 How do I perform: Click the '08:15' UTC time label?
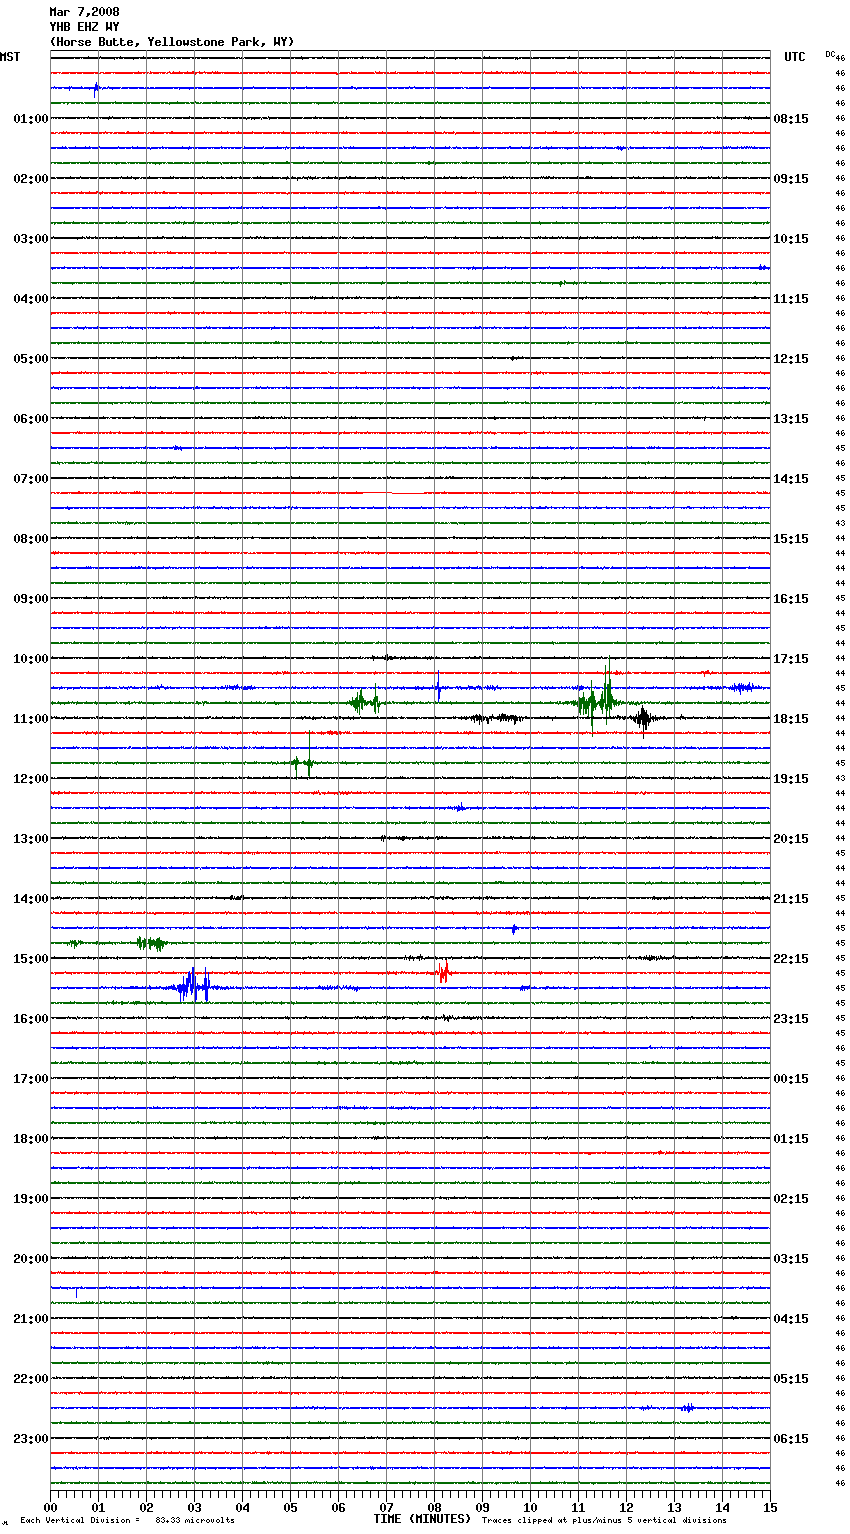click(791, 119)
